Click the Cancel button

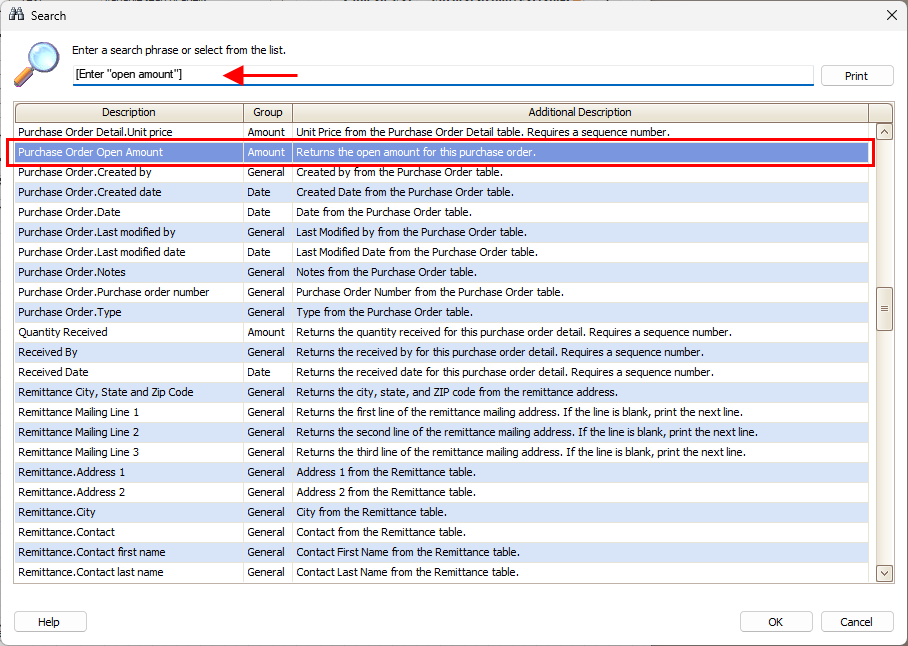856,622
